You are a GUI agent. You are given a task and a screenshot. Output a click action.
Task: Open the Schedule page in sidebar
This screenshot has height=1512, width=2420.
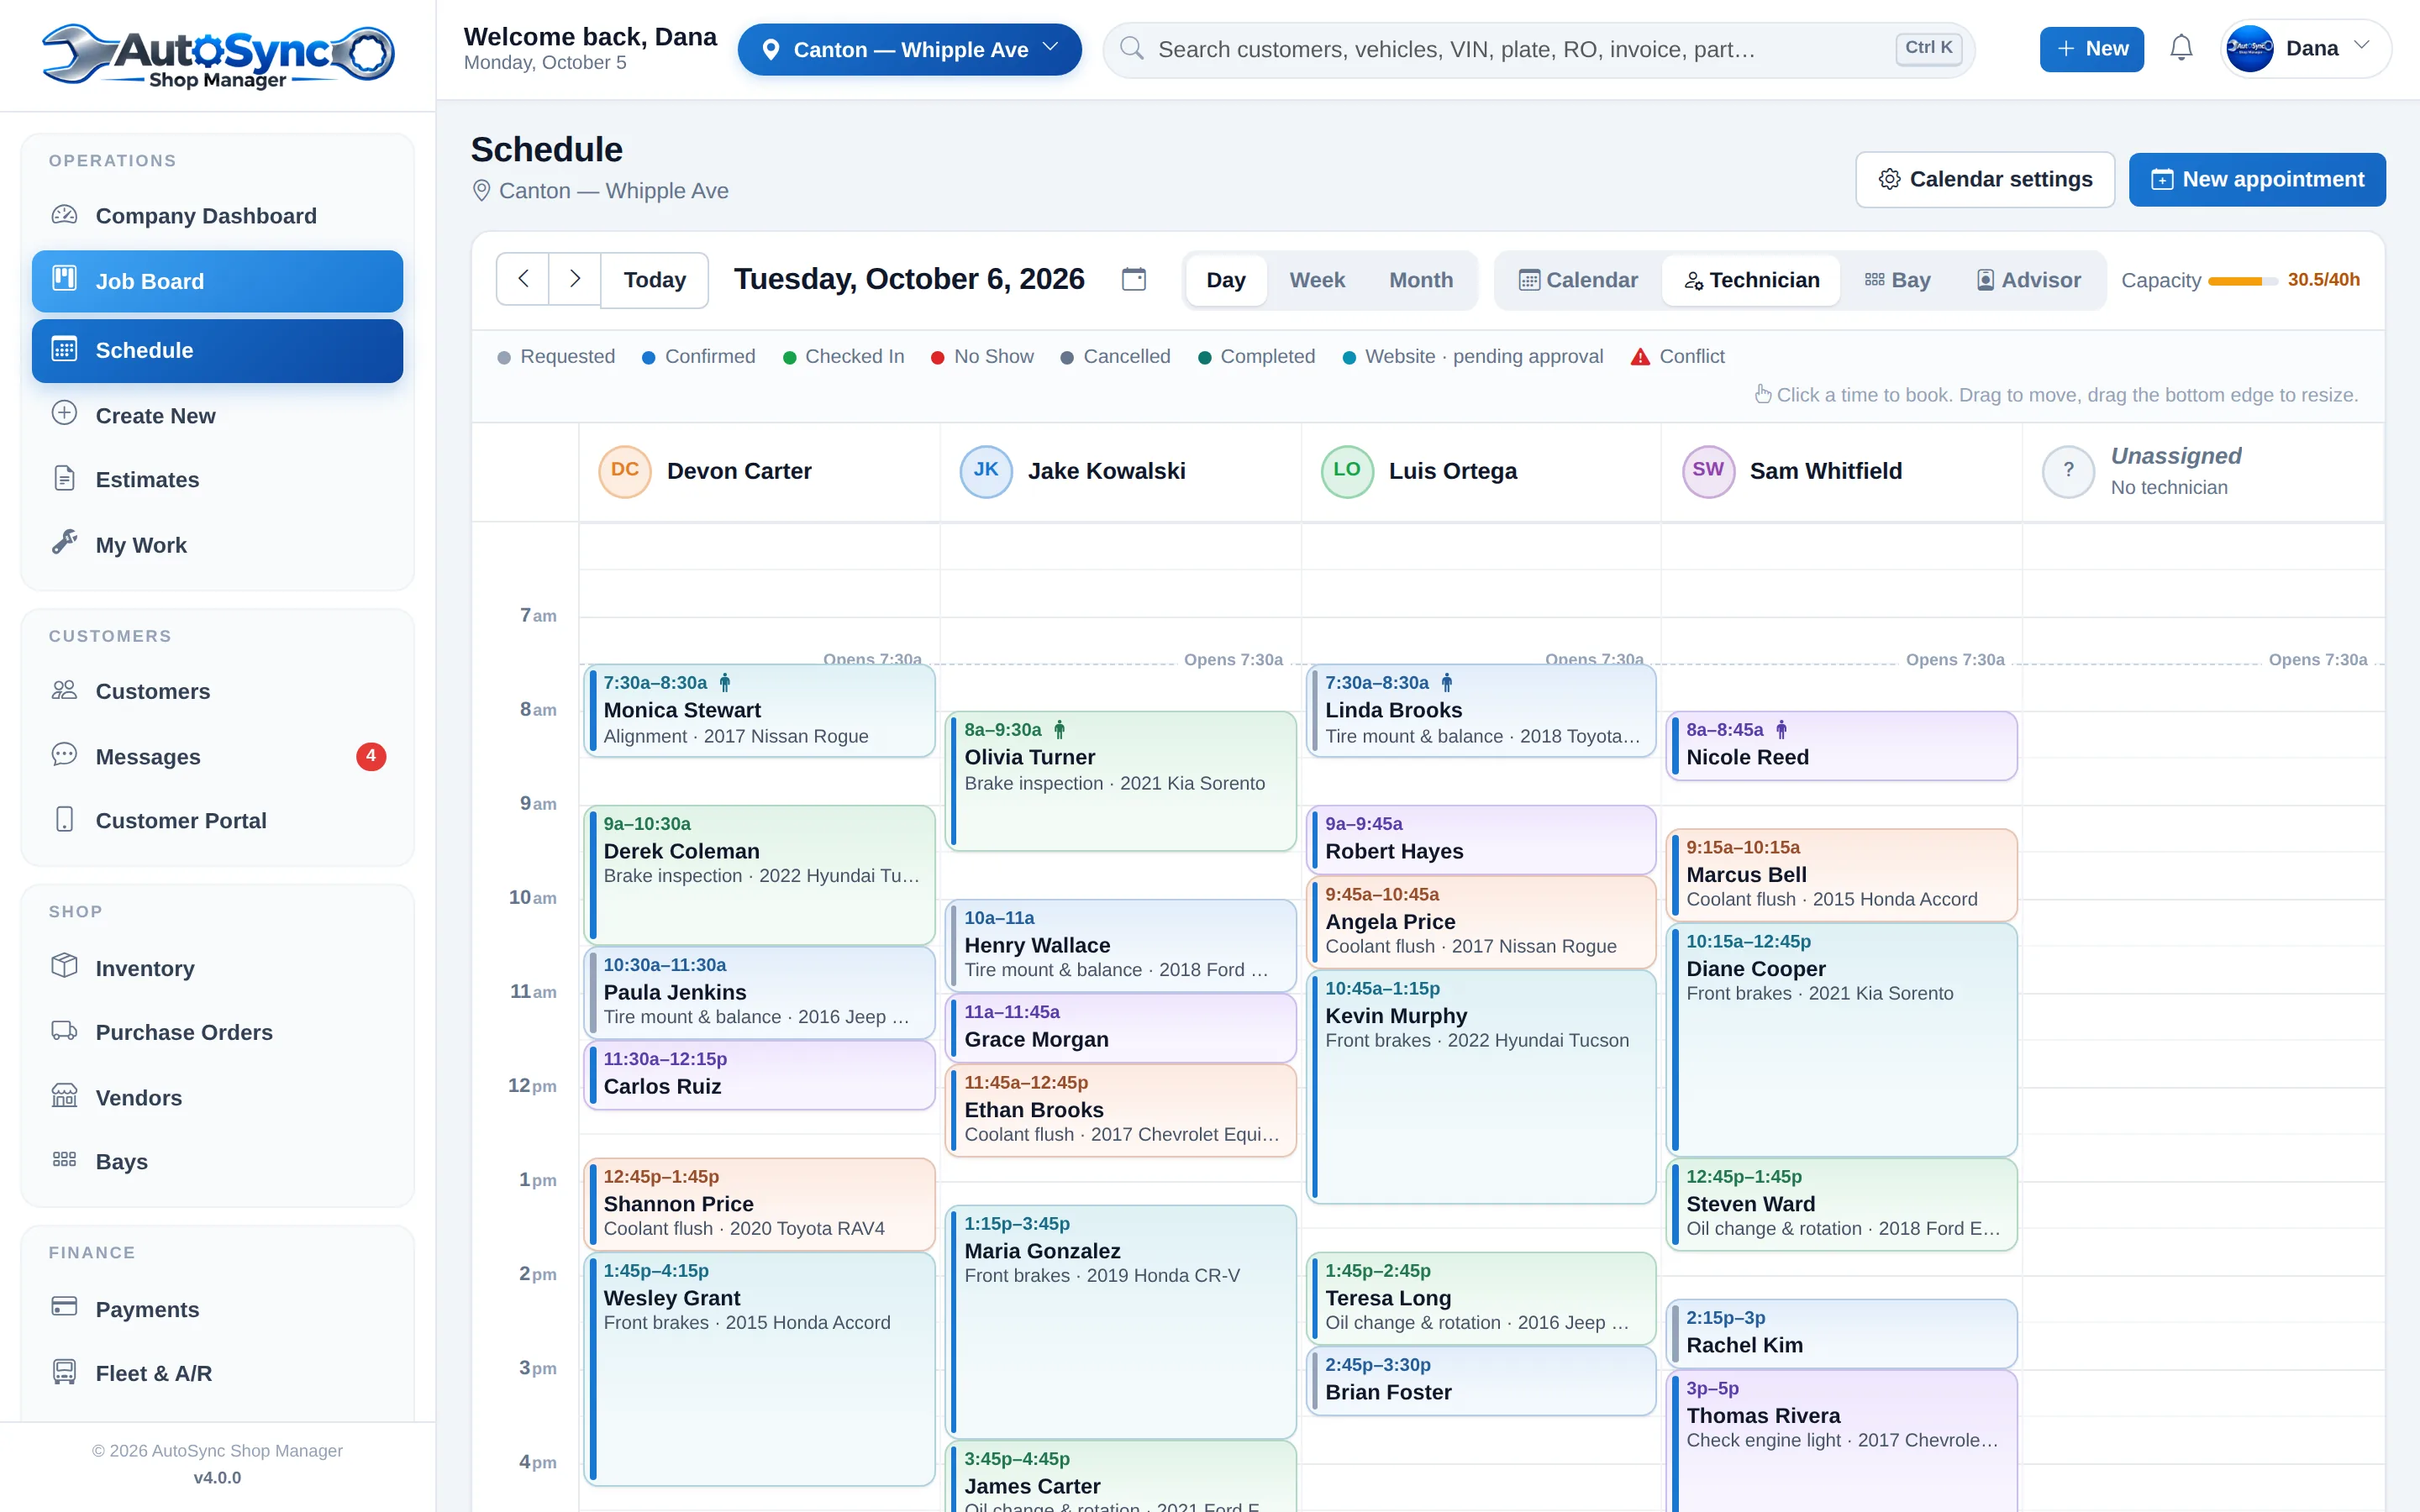click(217, 350)
